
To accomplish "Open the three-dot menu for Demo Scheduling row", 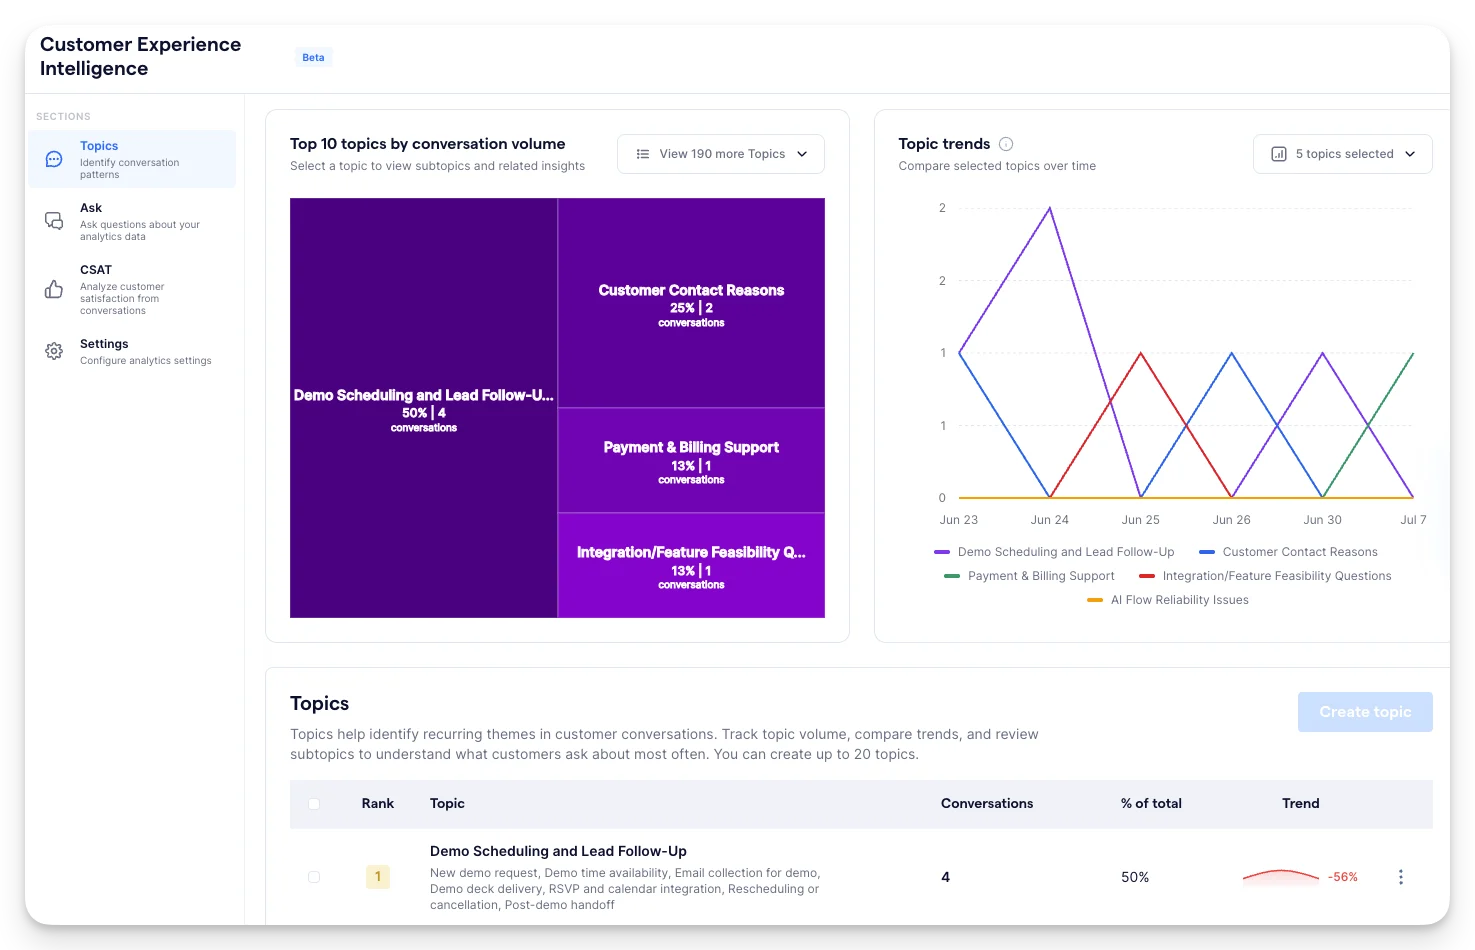I will coord(1400,877).
